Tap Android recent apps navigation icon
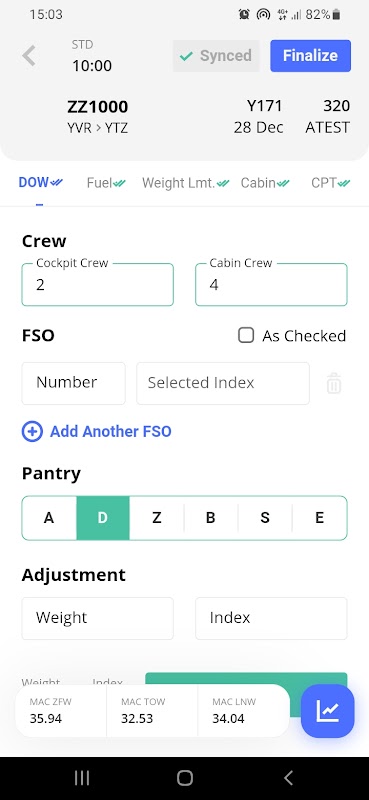369x800 pixels. (82, 778)
